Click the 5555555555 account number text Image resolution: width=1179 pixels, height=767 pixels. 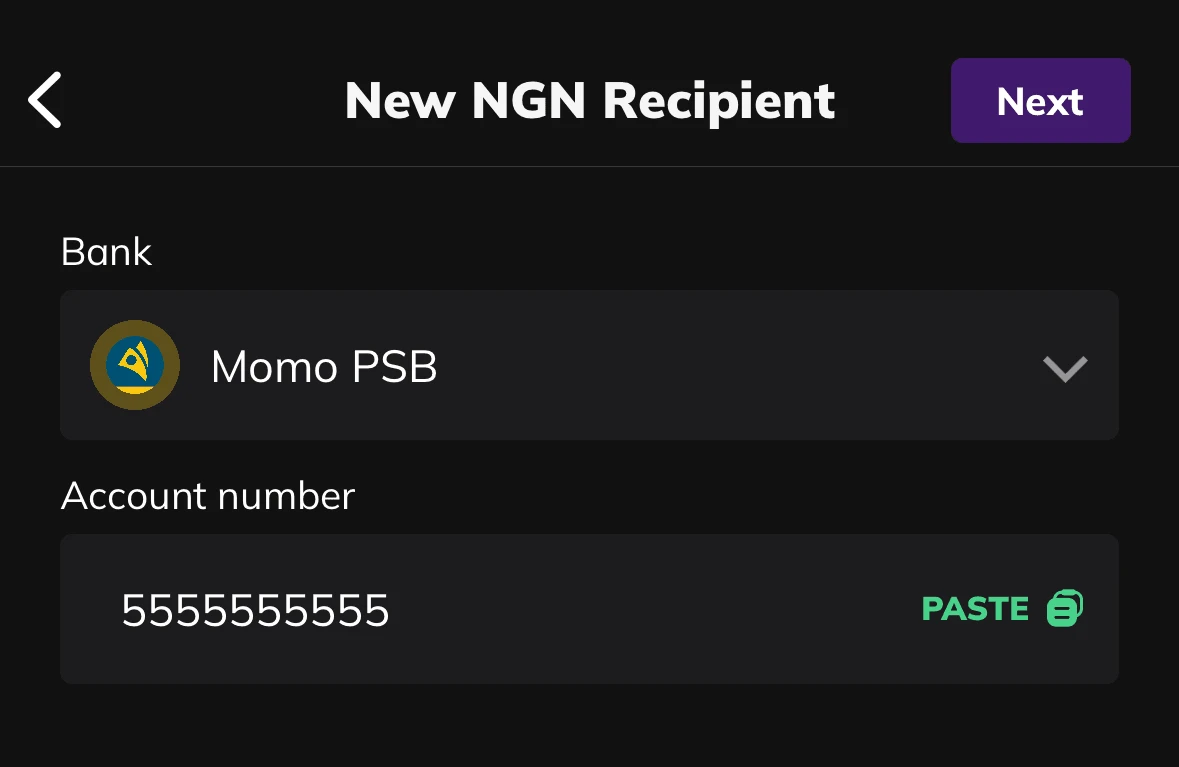click(x=255, y=610)
